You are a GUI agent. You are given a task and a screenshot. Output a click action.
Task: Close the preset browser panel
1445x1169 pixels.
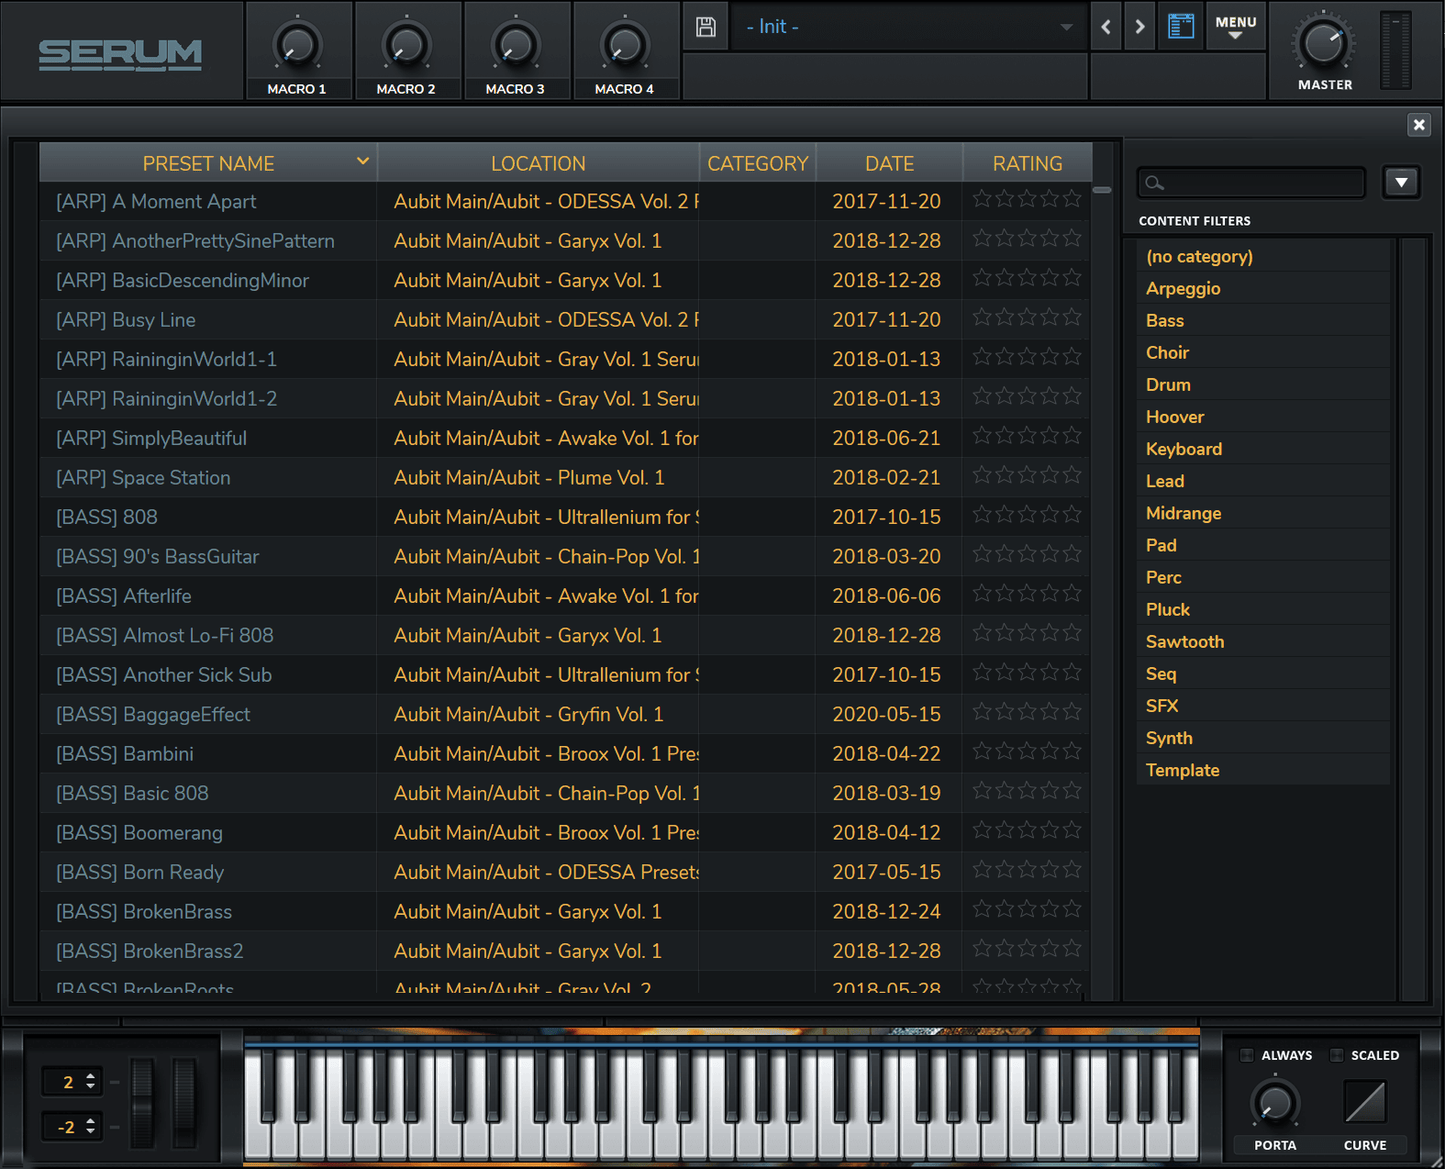click(x=1419, y=124)
